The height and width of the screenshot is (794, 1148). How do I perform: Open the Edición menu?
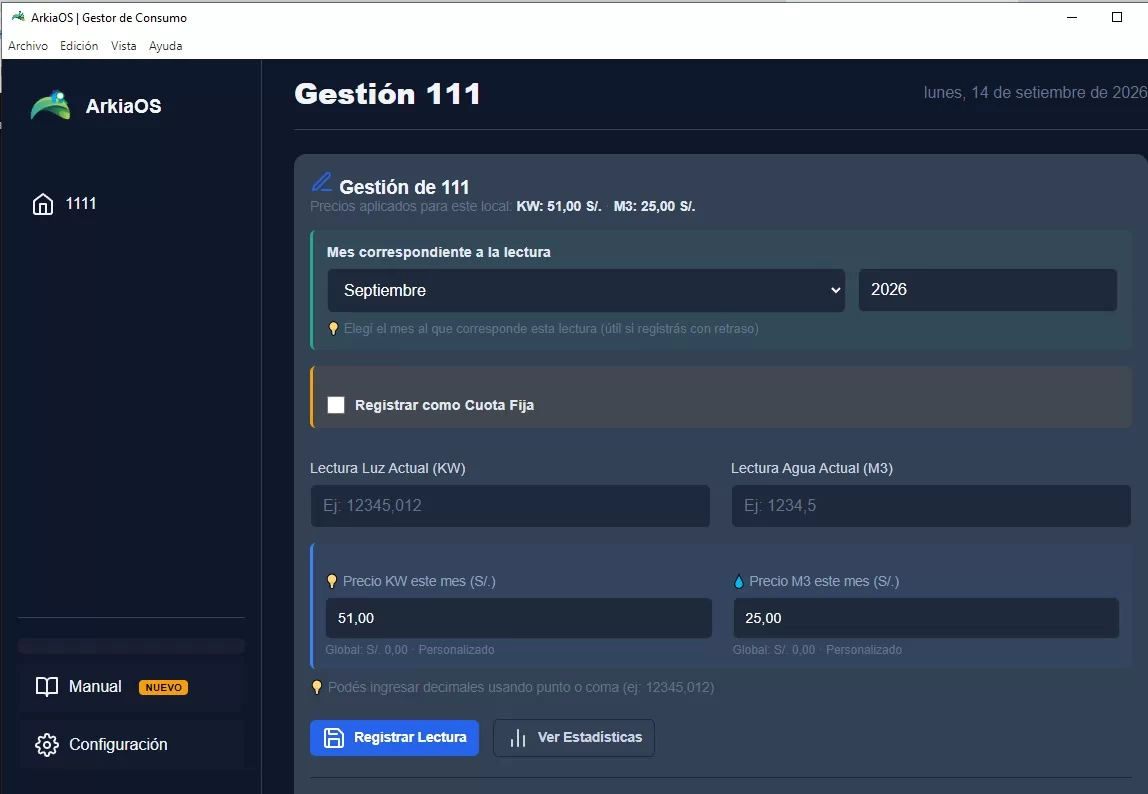pos(79,45)
